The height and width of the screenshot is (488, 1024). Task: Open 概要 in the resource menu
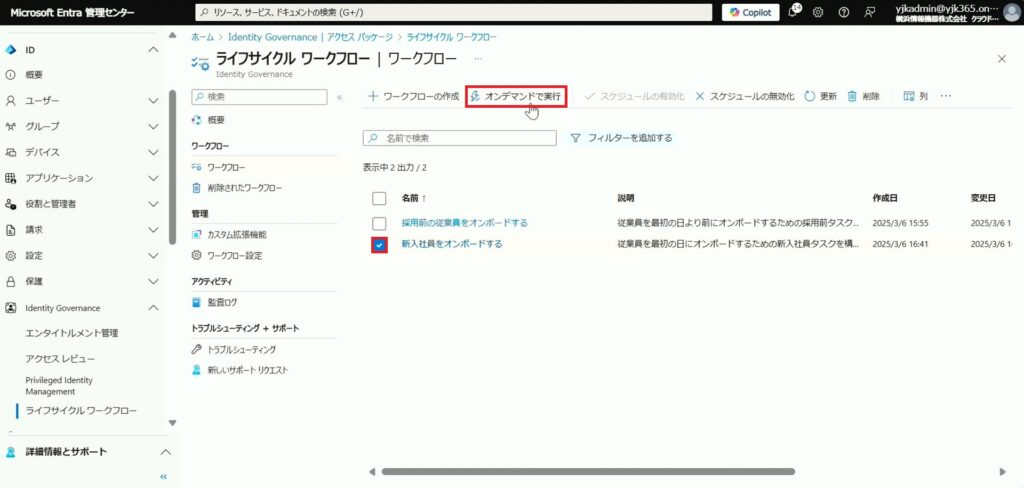216,120
